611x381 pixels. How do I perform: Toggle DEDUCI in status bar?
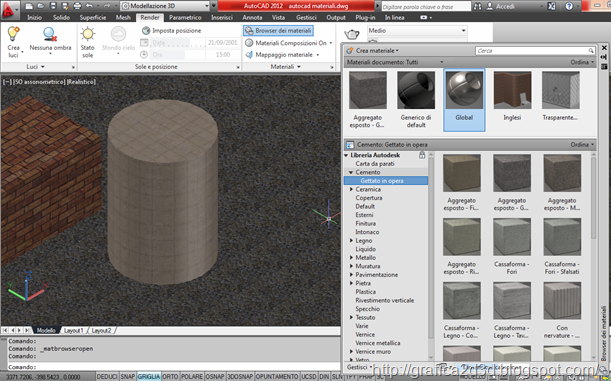107,376
